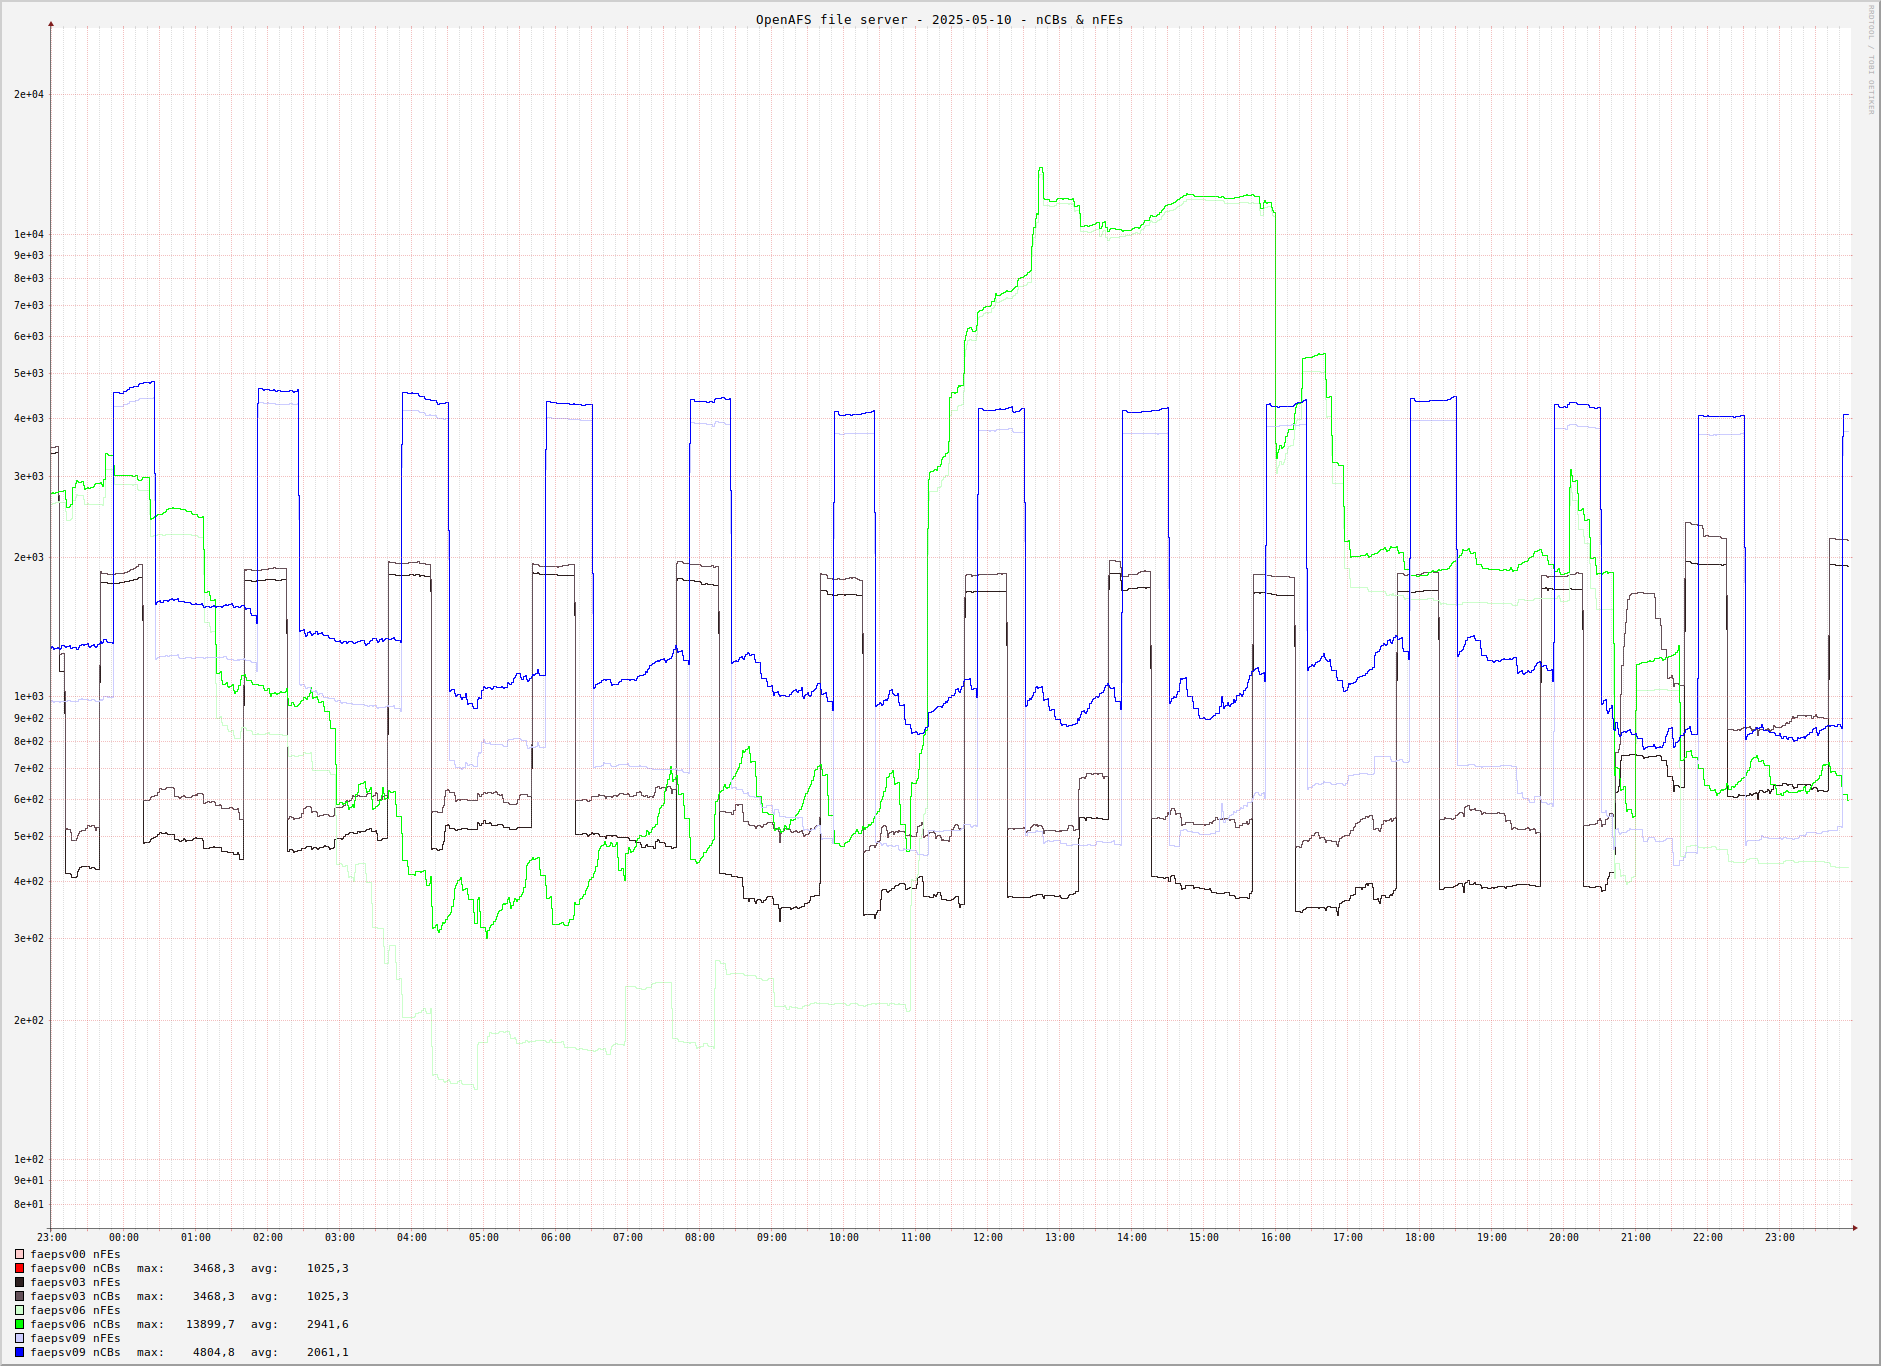Click the faepsv00 nCBs red legend swatch
Image resolution: width=1881 pixels, height=1366 pixels.
click(19, 1268)
